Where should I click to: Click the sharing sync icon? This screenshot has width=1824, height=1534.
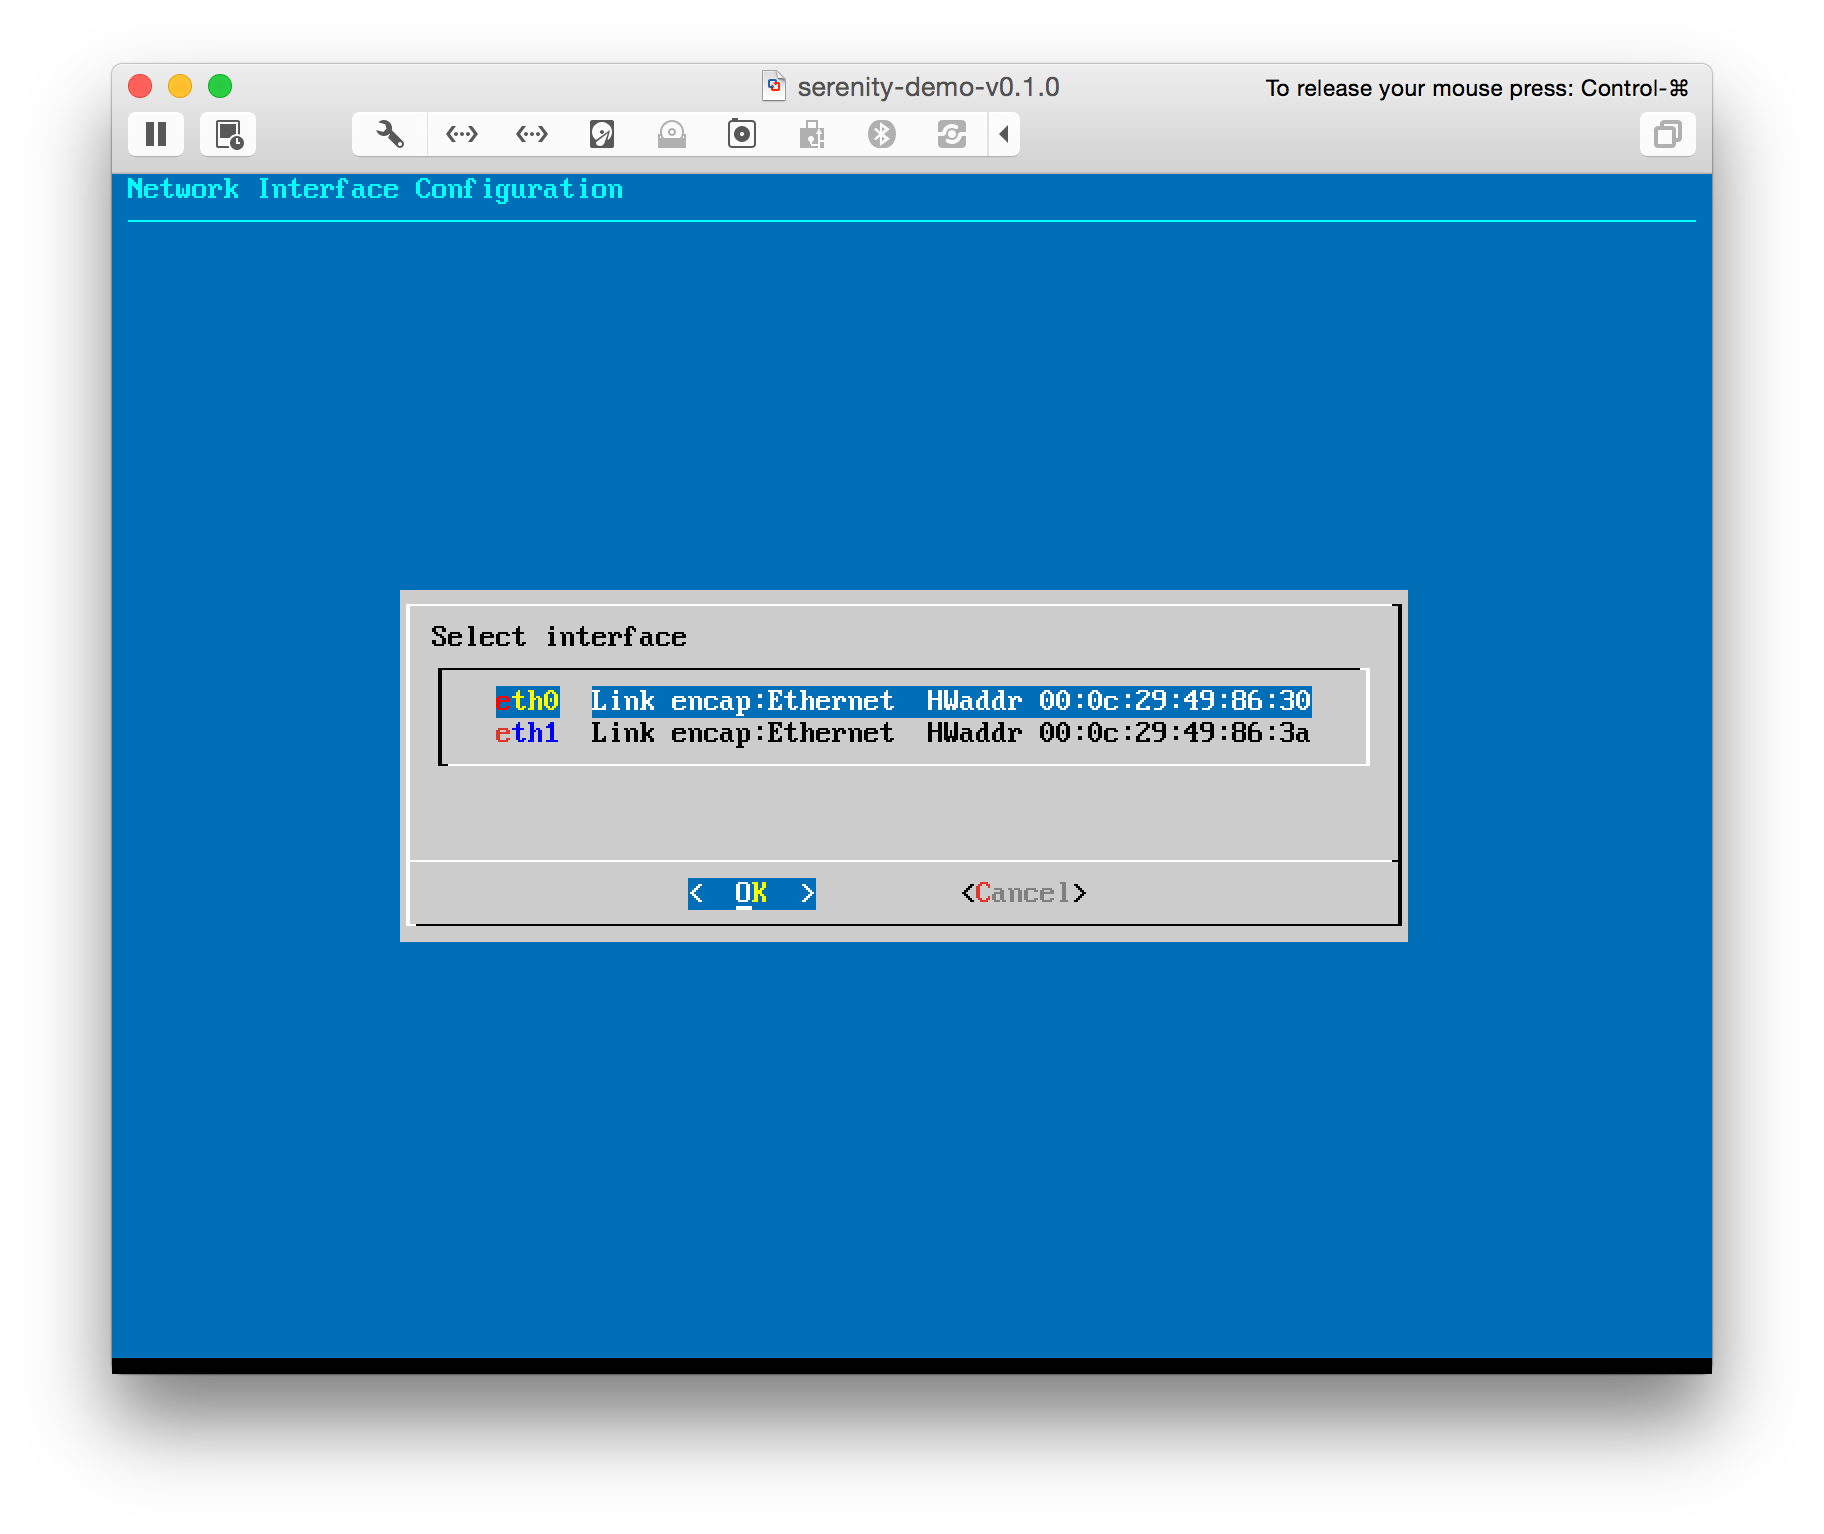pyautogui.click(x=952, y=134)
